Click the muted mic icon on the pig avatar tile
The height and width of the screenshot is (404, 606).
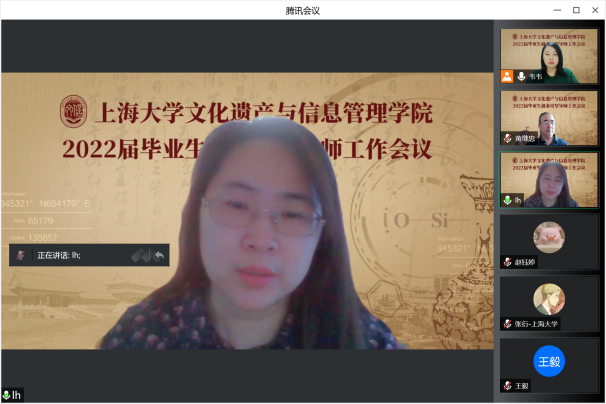(508, 262)
